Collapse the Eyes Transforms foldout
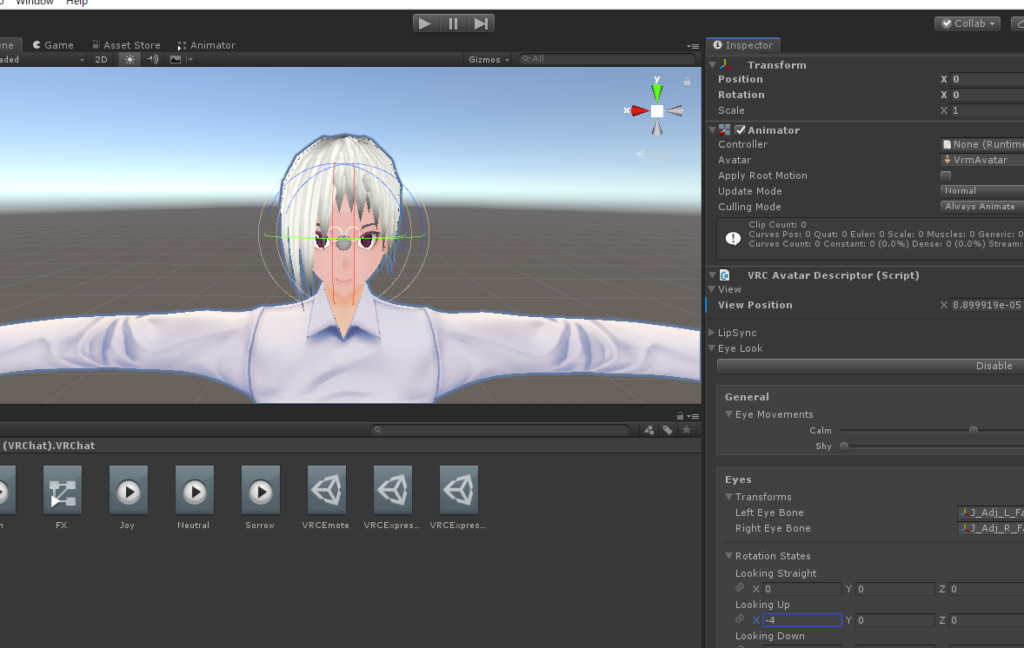The width and height of the screenshot is (1024, 648). click(x=729, y=496)
